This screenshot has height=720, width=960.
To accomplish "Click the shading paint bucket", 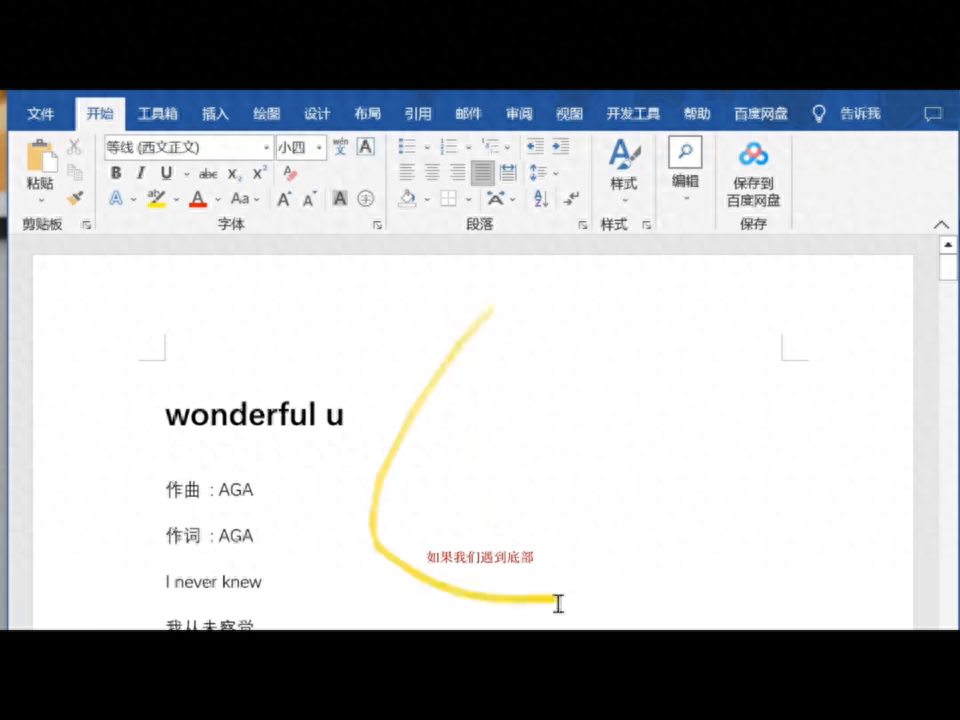I will [x=407, y=198].
